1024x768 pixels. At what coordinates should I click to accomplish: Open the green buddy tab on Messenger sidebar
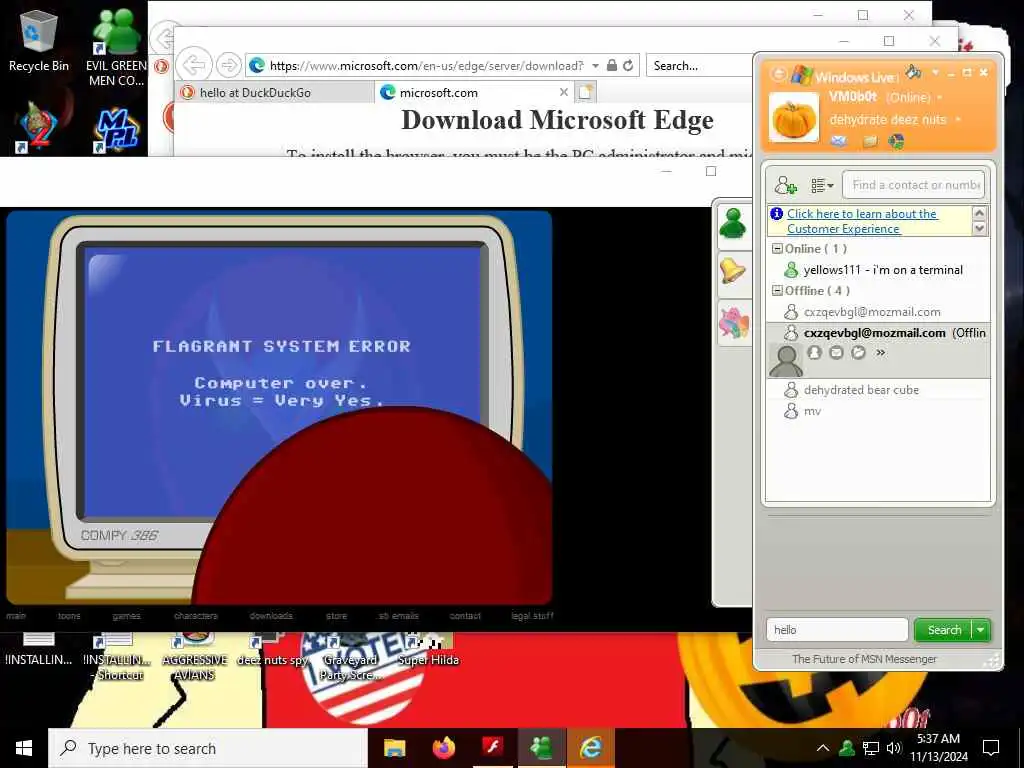[x=733, y=224]
